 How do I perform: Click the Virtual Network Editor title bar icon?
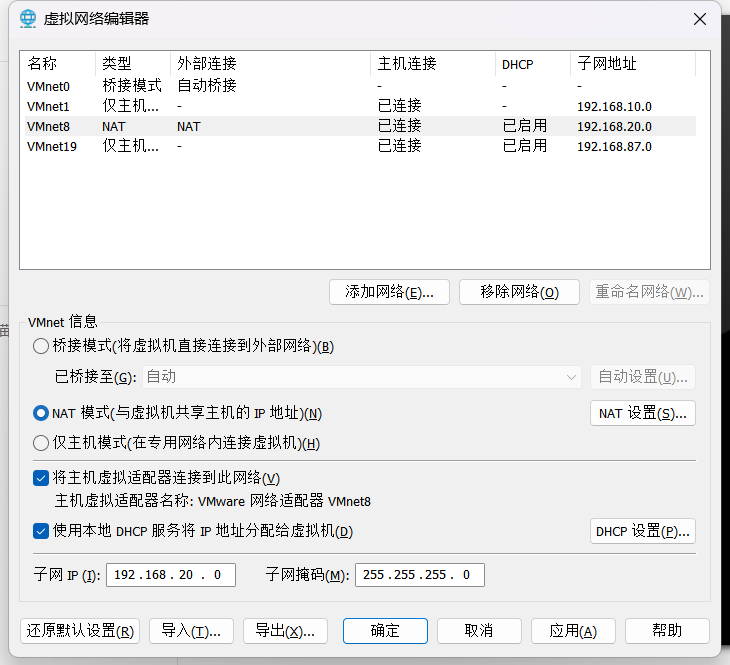(x=28, y=18)
